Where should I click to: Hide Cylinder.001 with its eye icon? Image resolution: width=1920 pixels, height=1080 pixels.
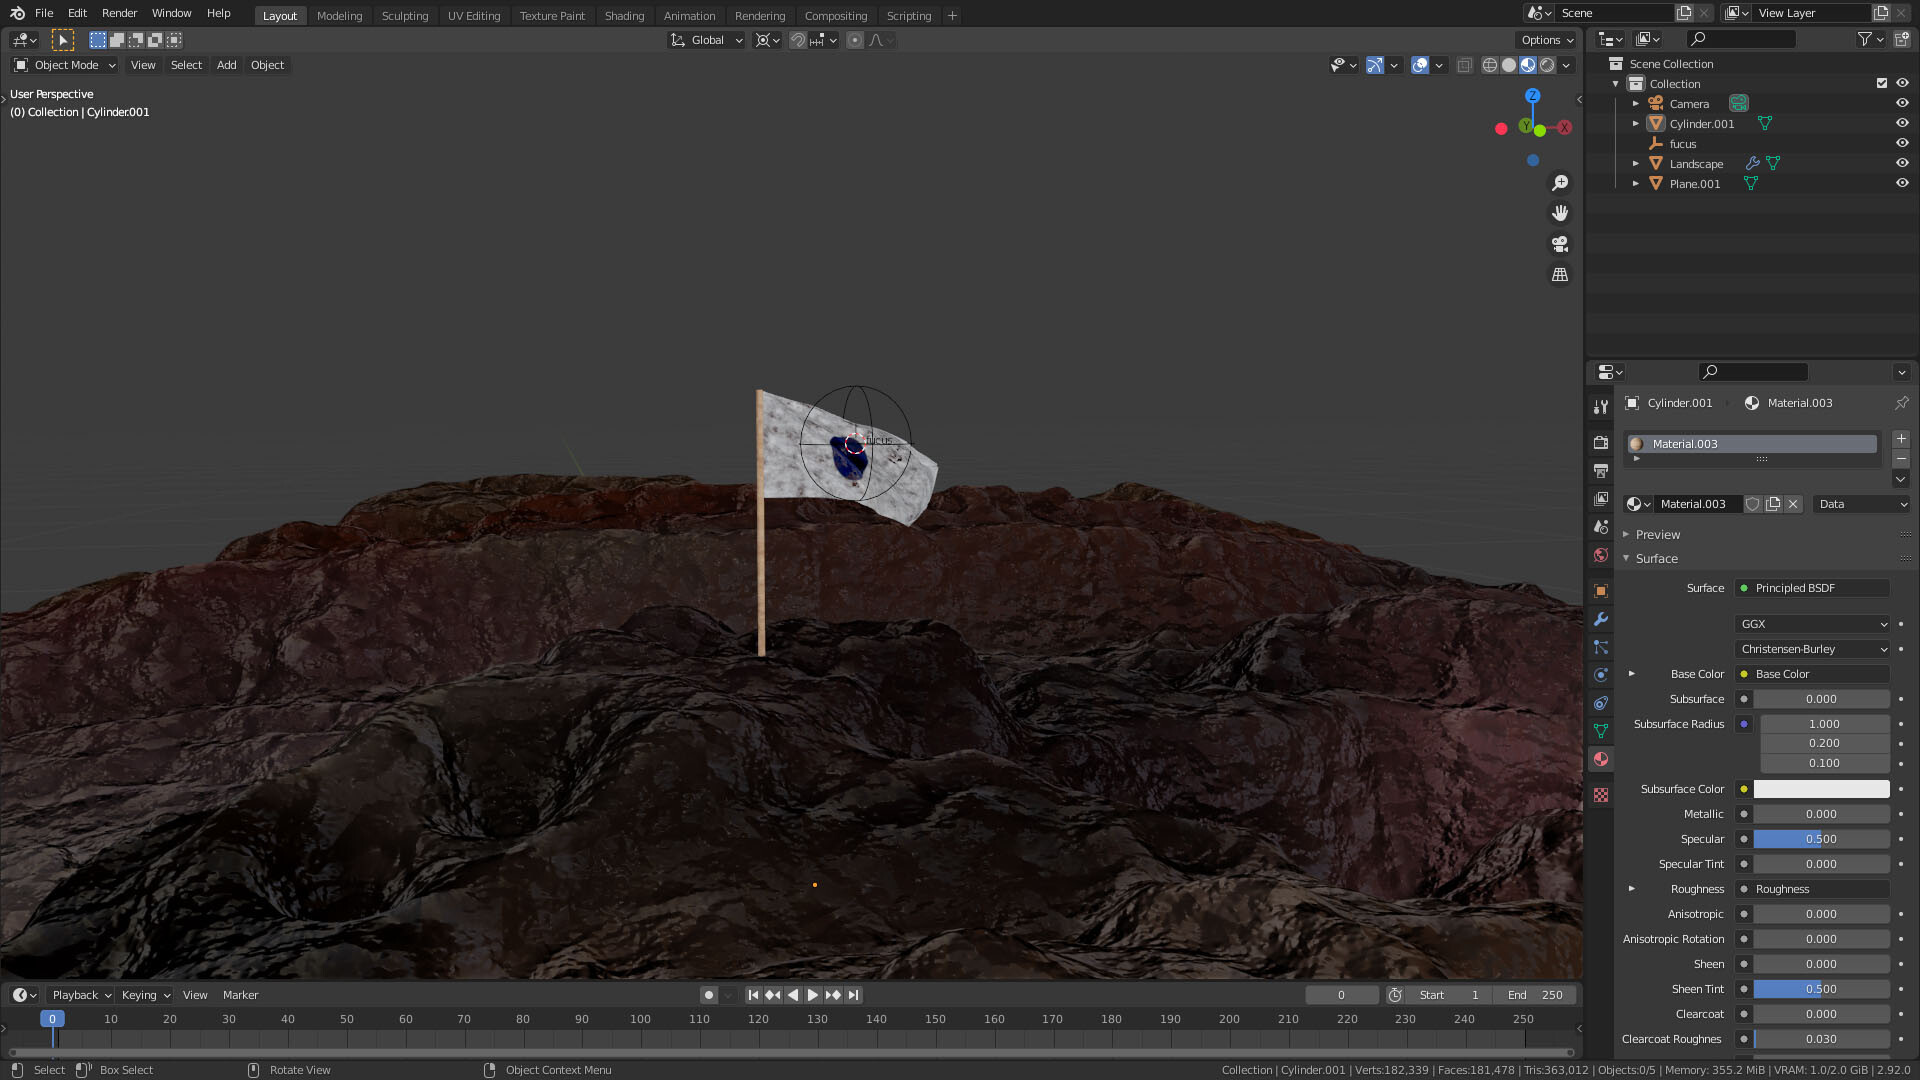point(1902,124)
